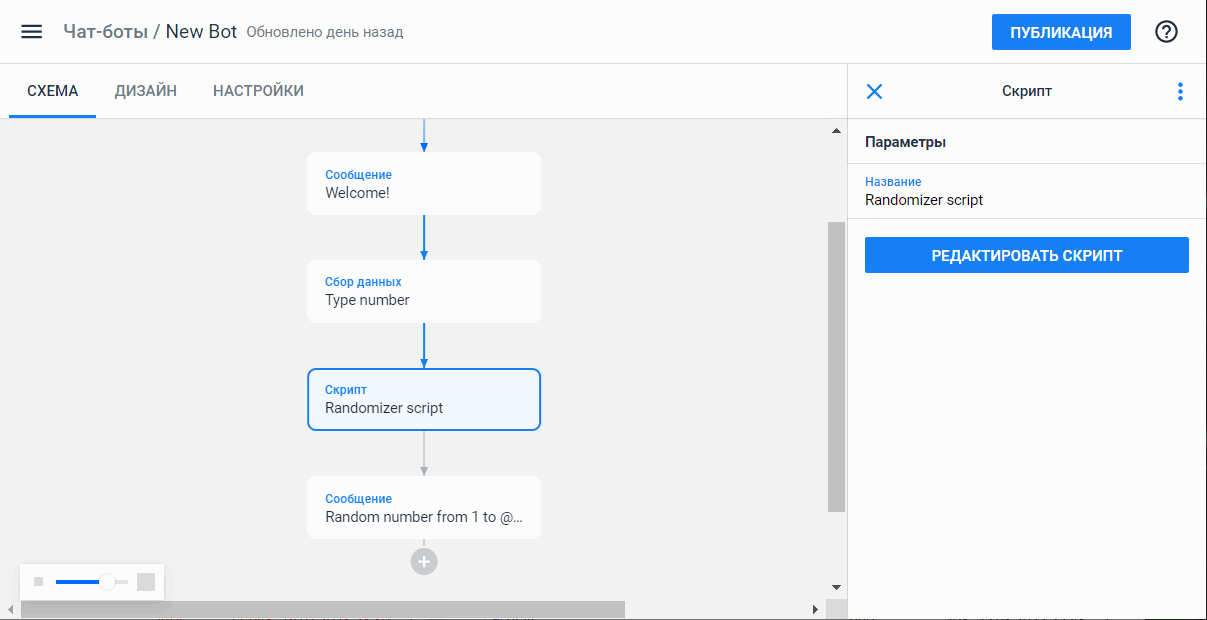Click the horizontal canvas scrollbar thumb
The height and width of the screenshot is (620, 1207).
click(322, 609)
